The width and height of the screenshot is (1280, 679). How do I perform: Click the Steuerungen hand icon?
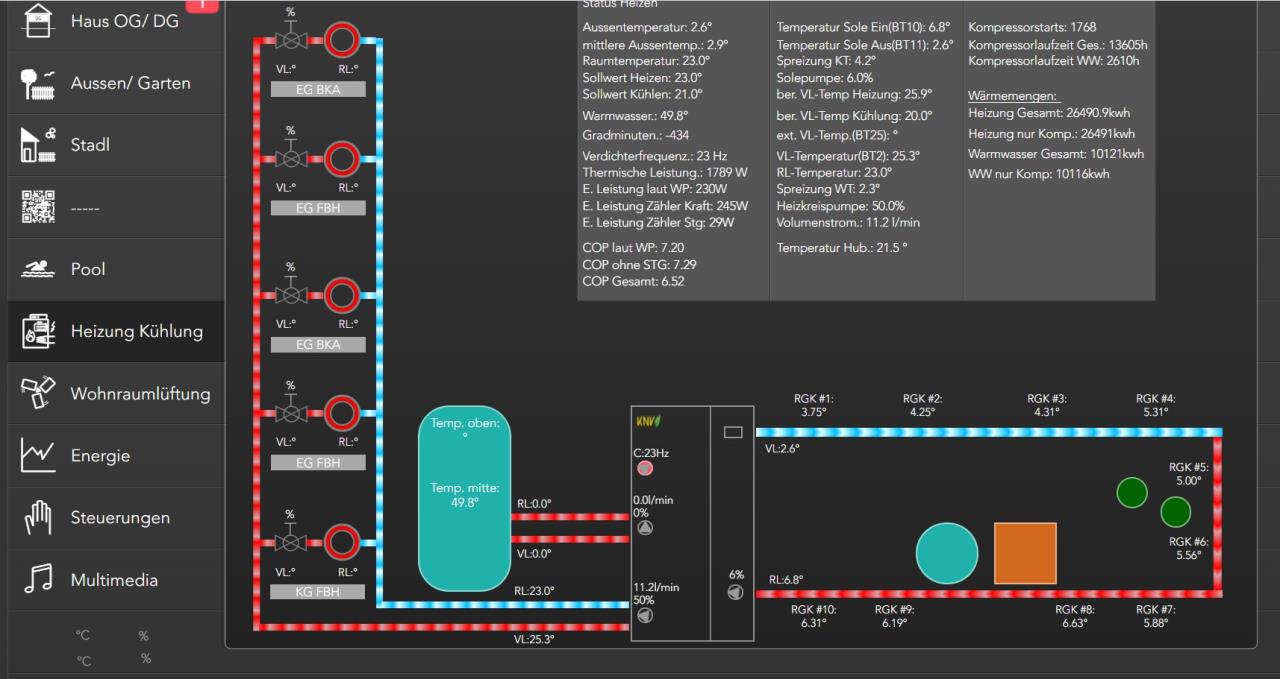coord(38,518)
